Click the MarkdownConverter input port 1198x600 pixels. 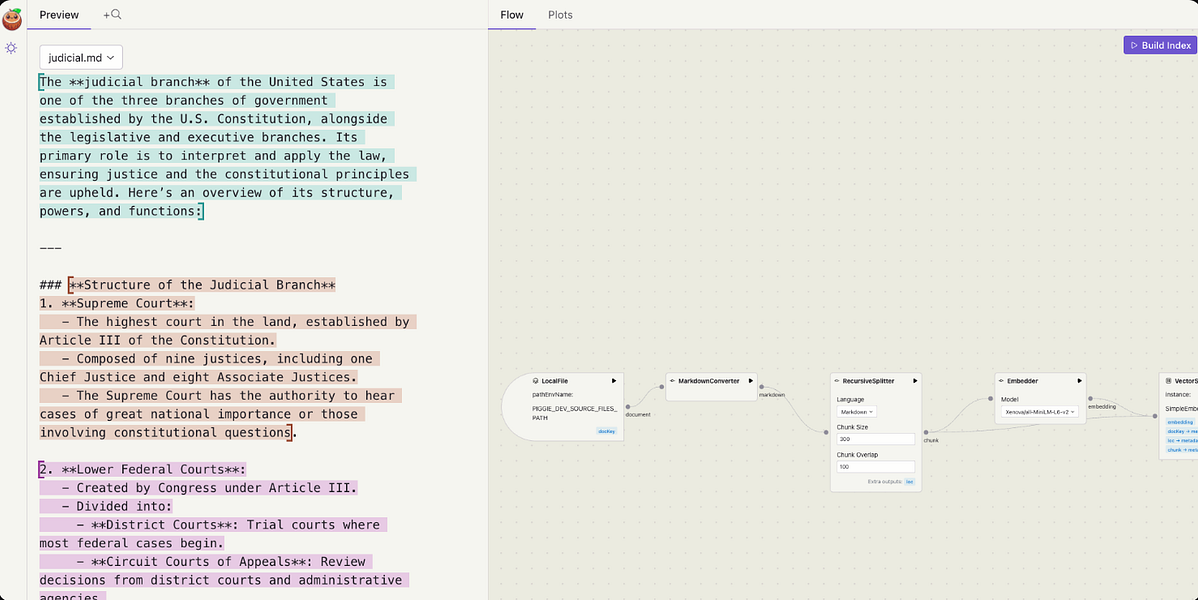663,388
